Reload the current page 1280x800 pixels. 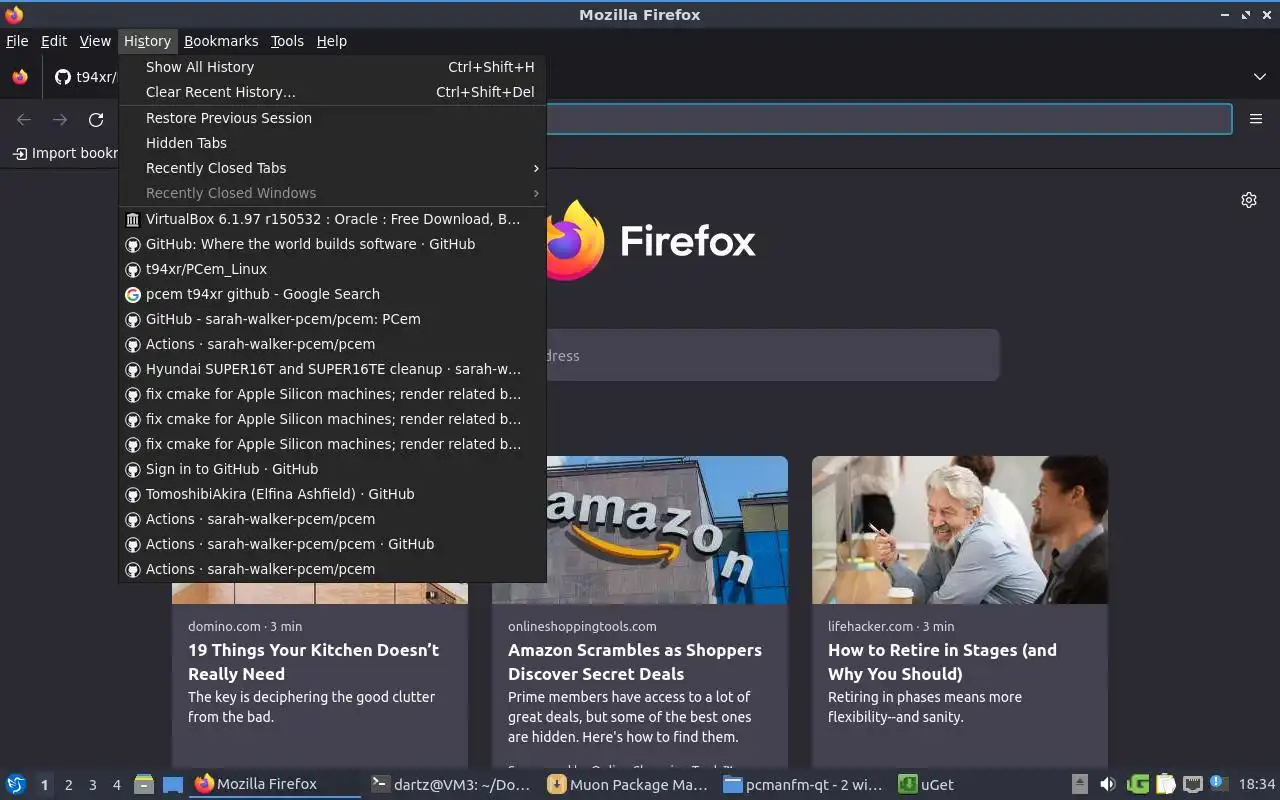tap(96, 120)
